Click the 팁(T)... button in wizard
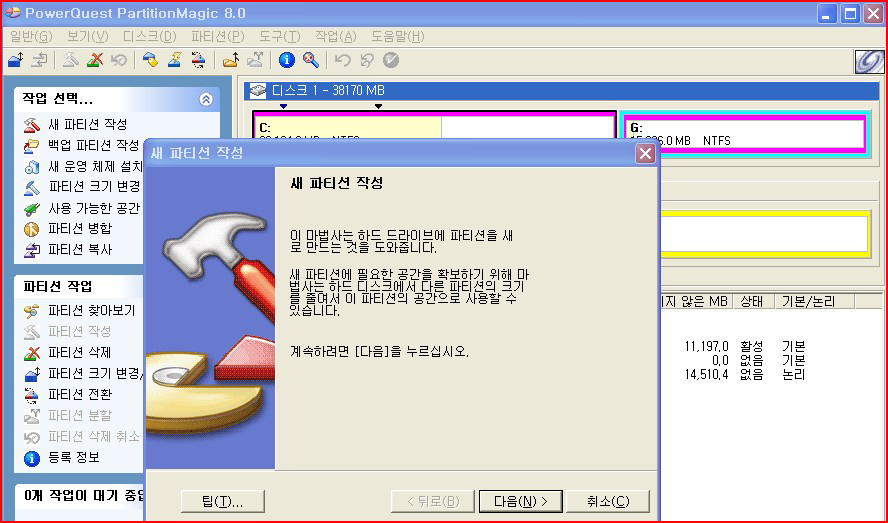This screenshot has width=888, height=523. [x=223, y=501]
